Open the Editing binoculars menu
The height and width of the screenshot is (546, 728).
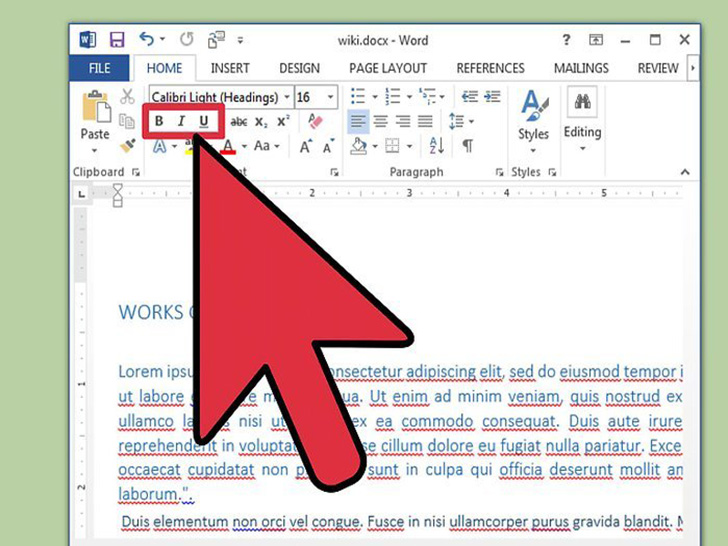click(x=582, y=120)
